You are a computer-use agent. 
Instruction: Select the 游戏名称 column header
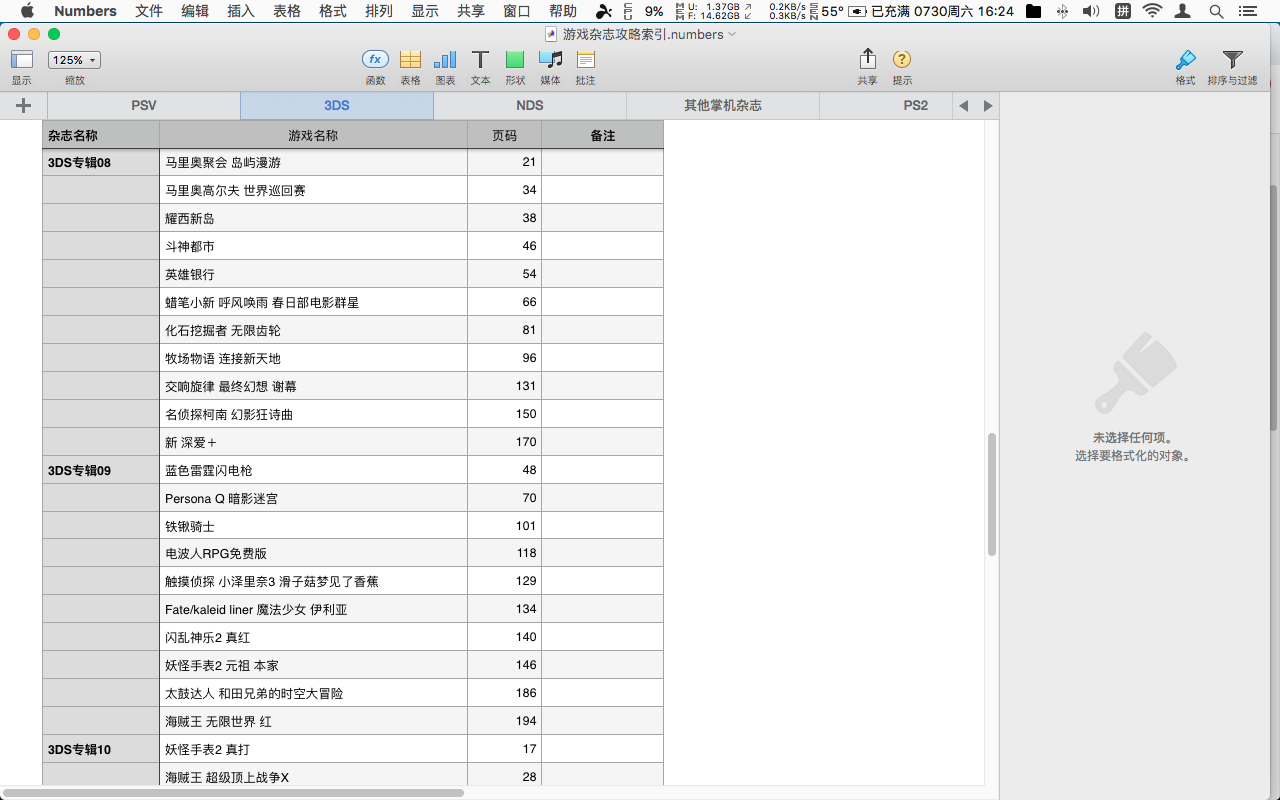click(x=313, y=135)
